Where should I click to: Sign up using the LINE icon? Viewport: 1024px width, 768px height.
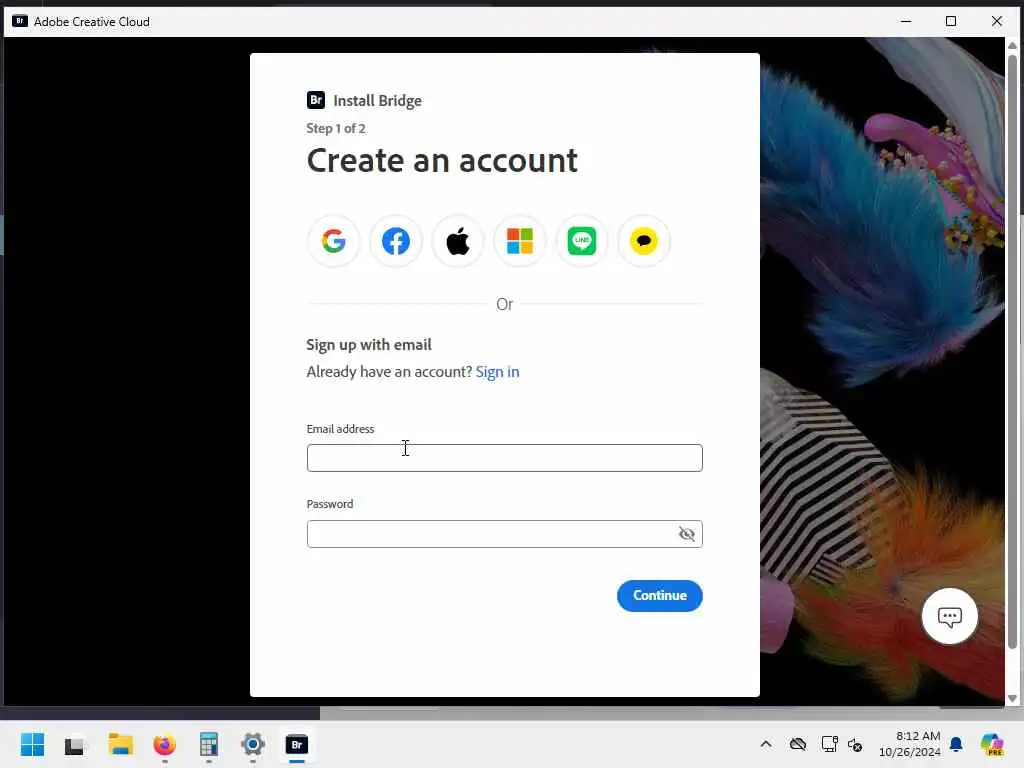(x=582, y=241)
